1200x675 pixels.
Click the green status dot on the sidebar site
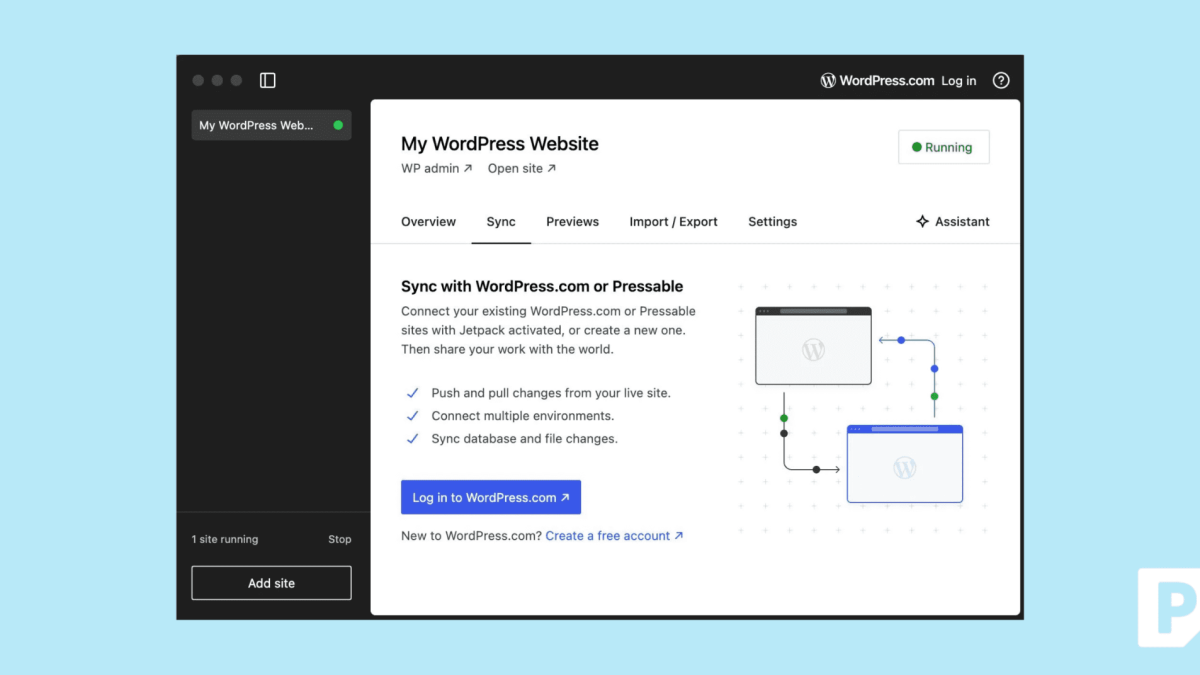[340, 125]
